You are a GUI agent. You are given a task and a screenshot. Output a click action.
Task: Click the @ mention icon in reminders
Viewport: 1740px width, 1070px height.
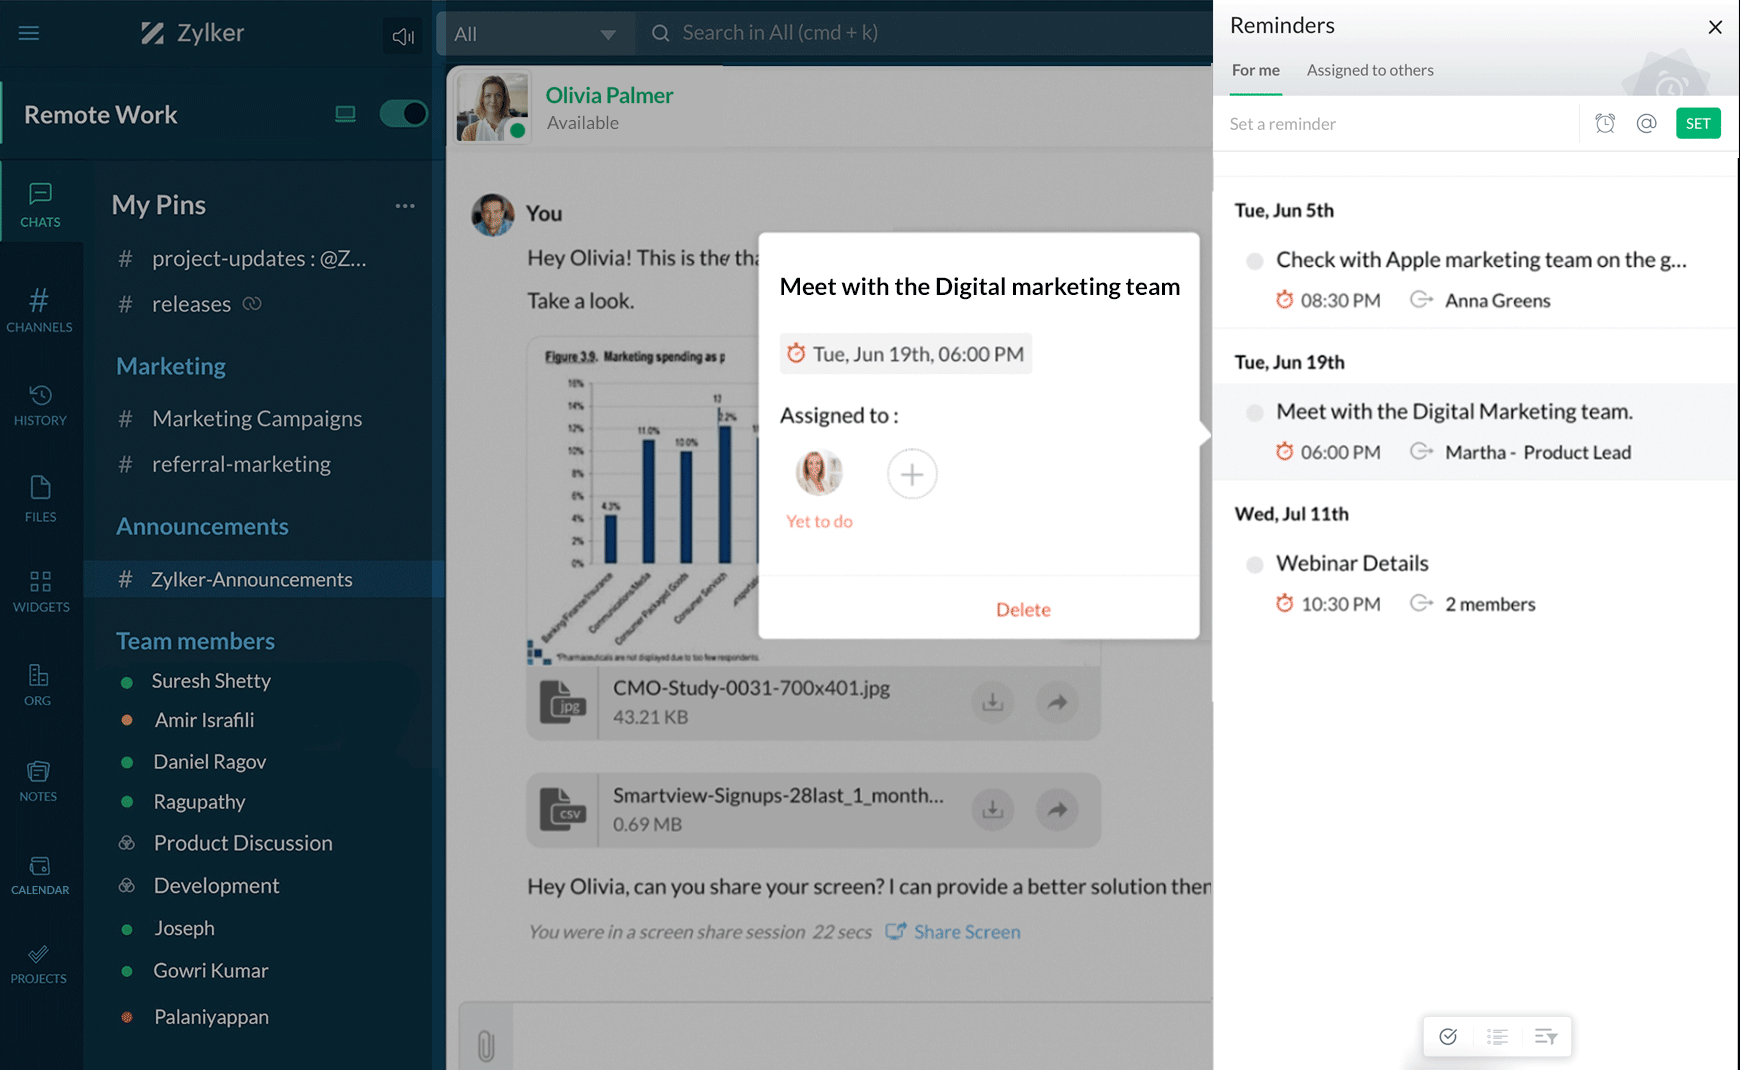(1646, 123)
